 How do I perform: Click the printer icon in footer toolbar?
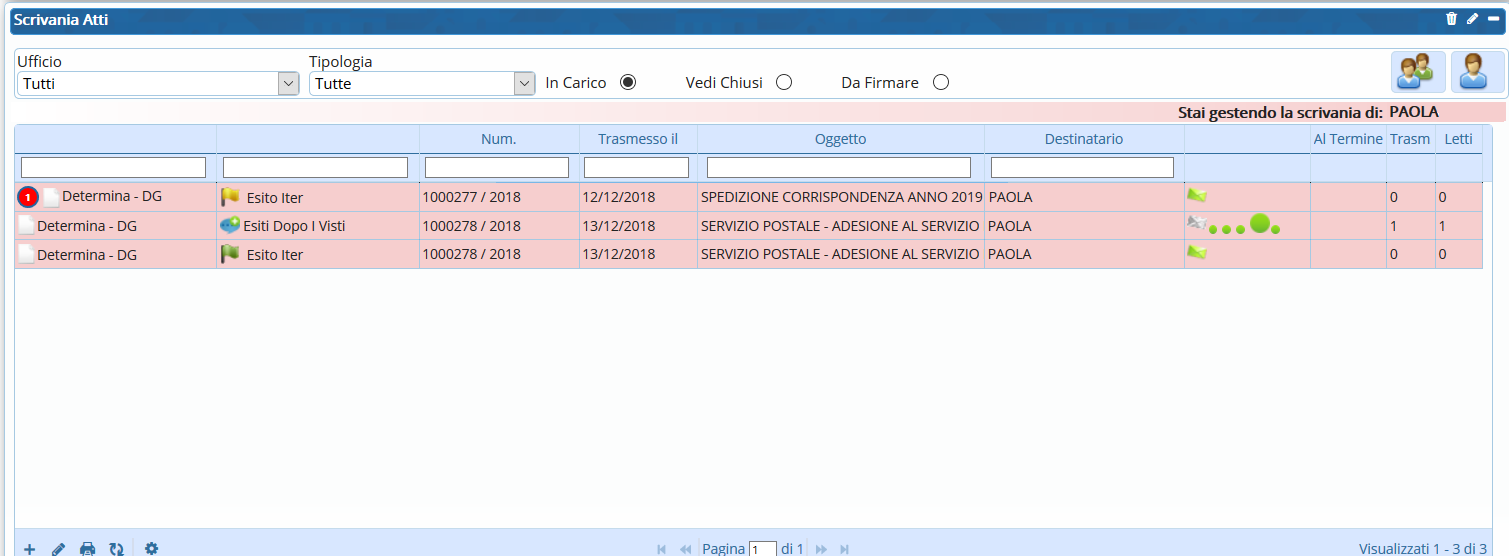(87, 549)
